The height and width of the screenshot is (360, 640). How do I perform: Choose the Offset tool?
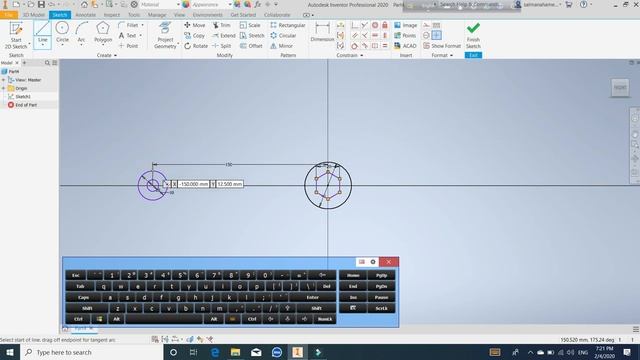click(251, 46)
